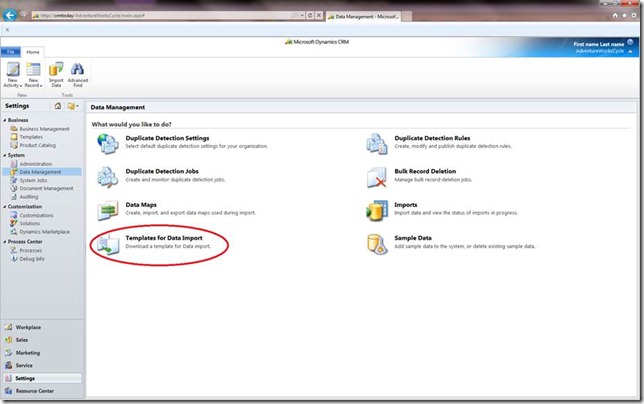
Task: Open the File ribbon tab
Action: click(x=11, y=51)
